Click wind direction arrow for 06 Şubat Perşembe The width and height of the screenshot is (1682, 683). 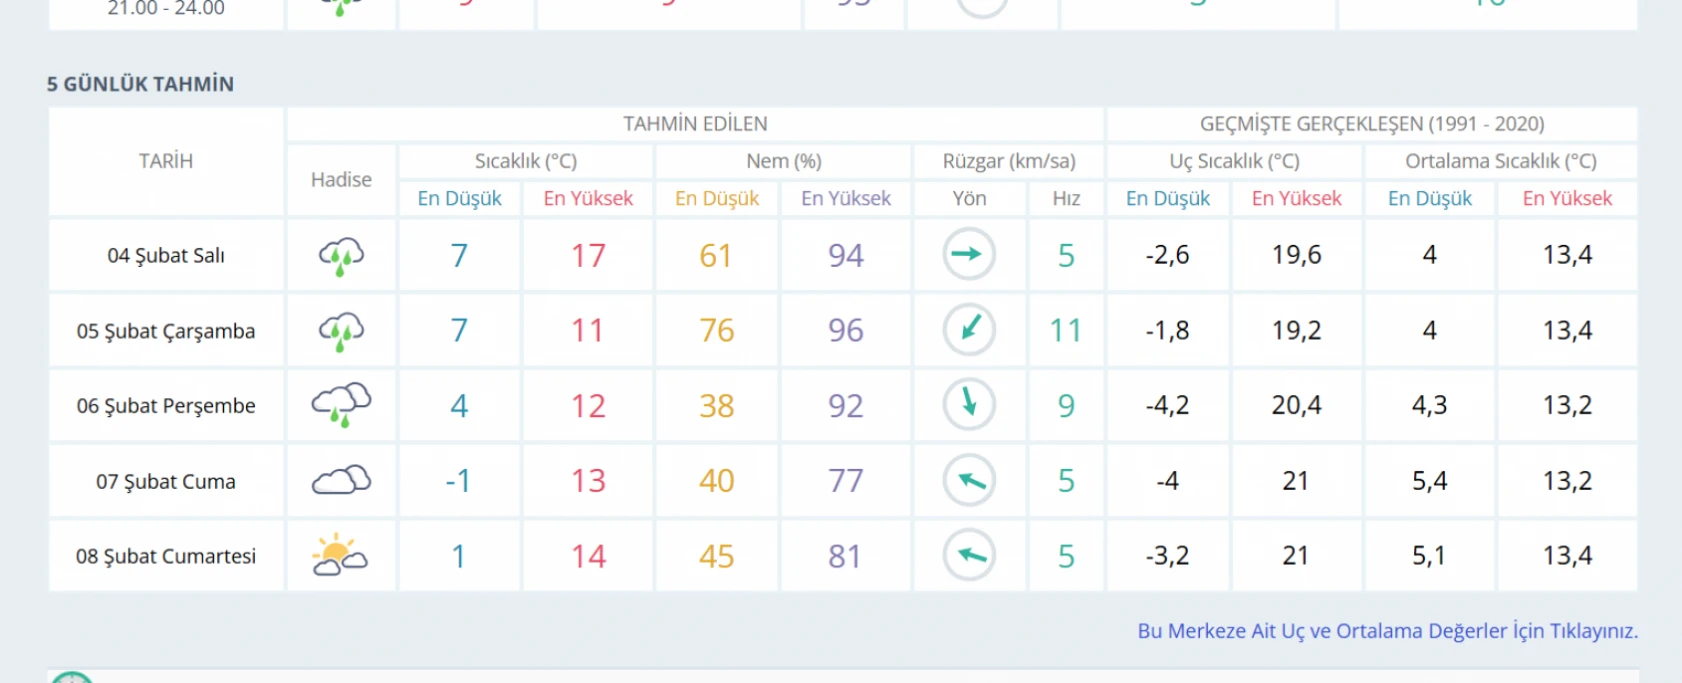tap(968, 404)
